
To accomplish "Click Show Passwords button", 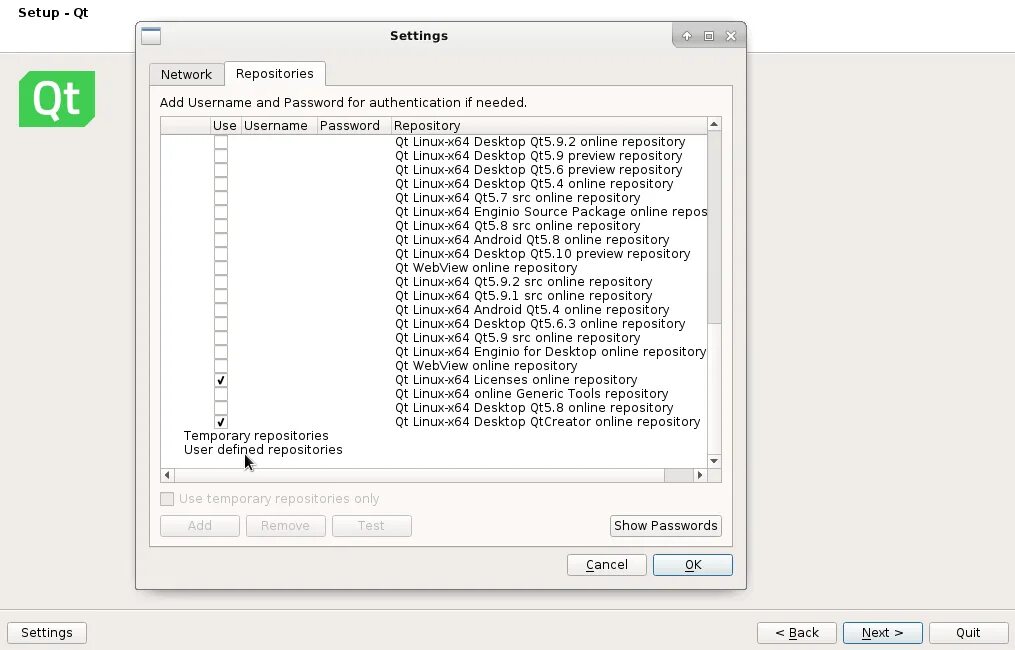I will point(665,526).
